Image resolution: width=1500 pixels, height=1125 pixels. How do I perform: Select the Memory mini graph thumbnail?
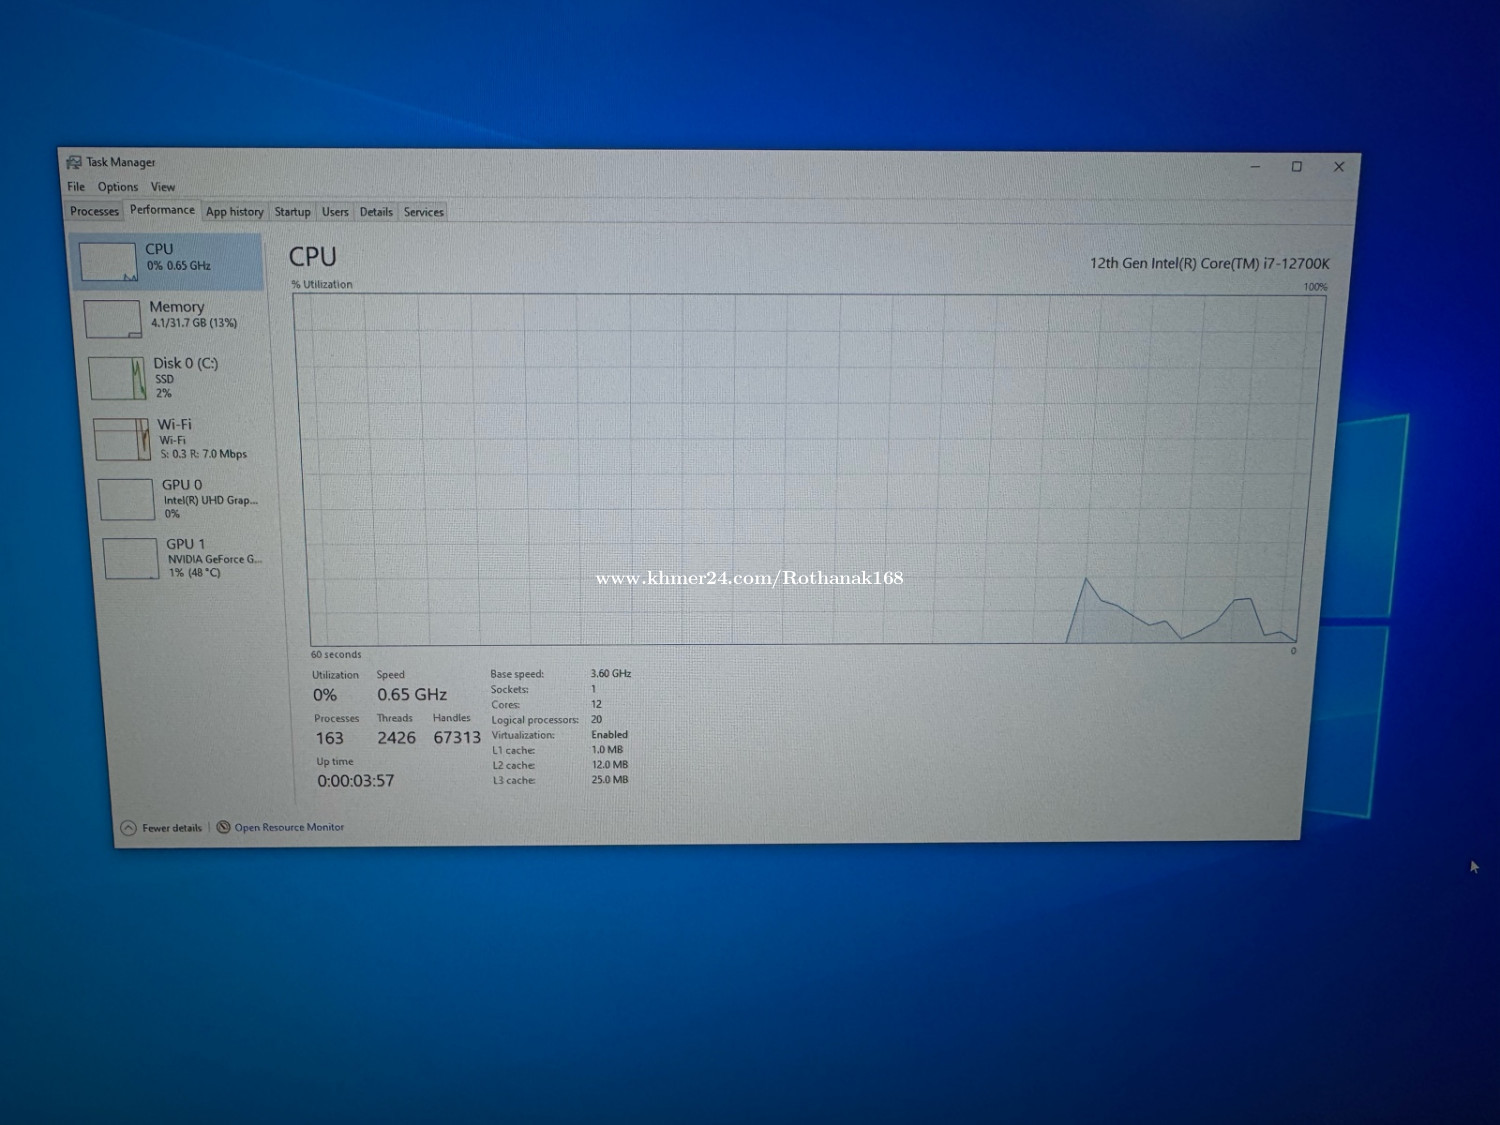coord(112,320)
